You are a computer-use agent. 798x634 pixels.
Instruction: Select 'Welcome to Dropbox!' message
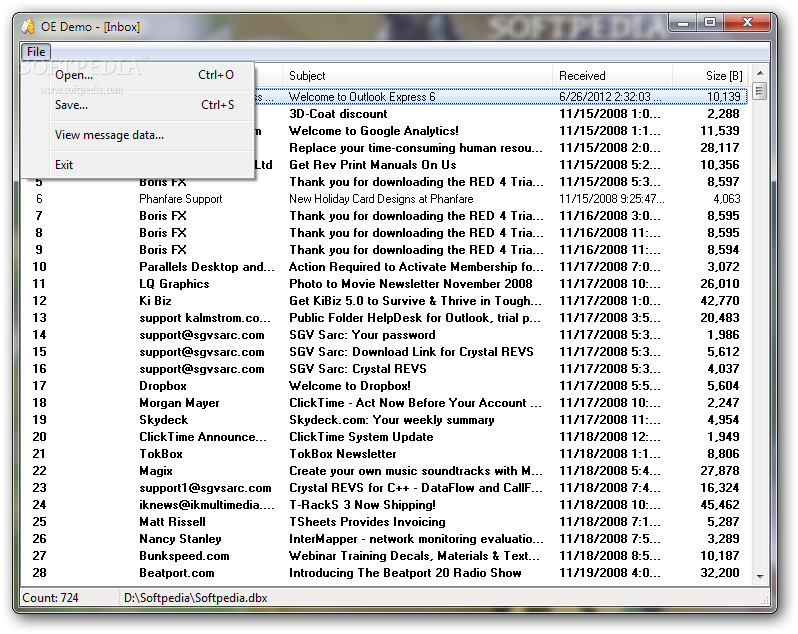(350, 386)
